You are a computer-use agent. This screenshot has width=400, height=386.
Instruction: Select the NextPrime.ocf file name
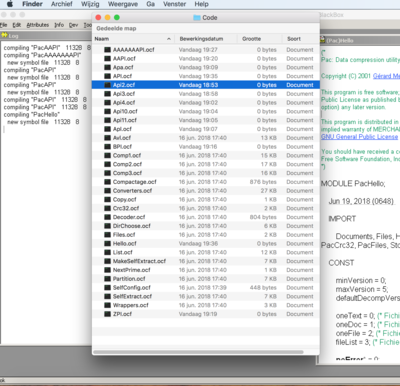[x=131, y=270]
